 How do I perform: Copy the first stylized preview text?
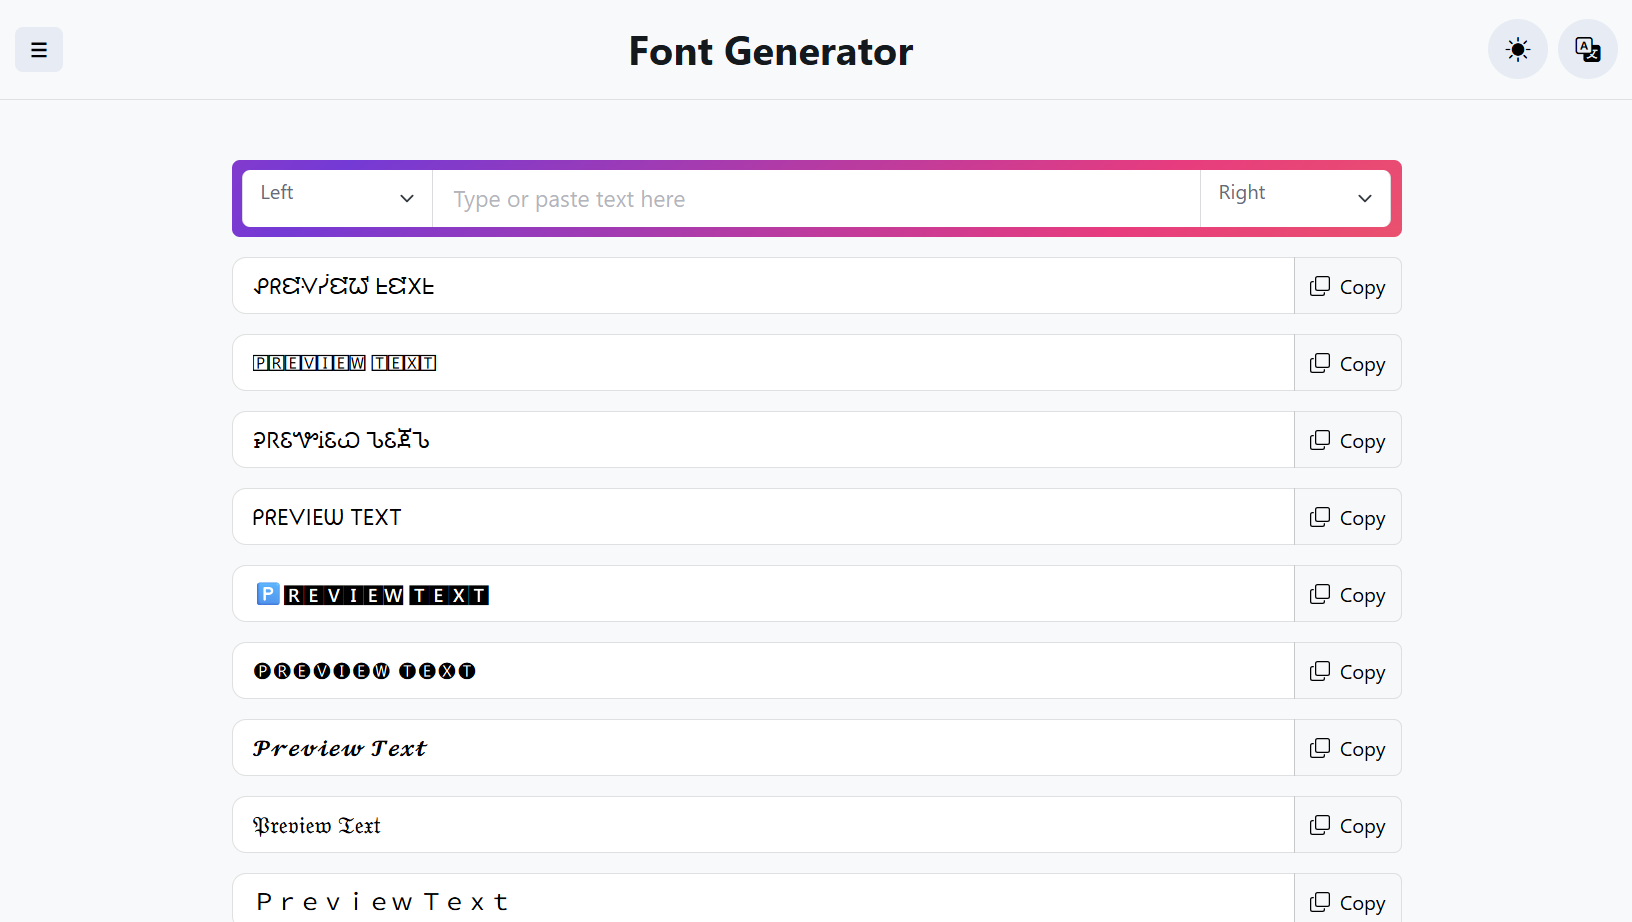(1347, 287)
